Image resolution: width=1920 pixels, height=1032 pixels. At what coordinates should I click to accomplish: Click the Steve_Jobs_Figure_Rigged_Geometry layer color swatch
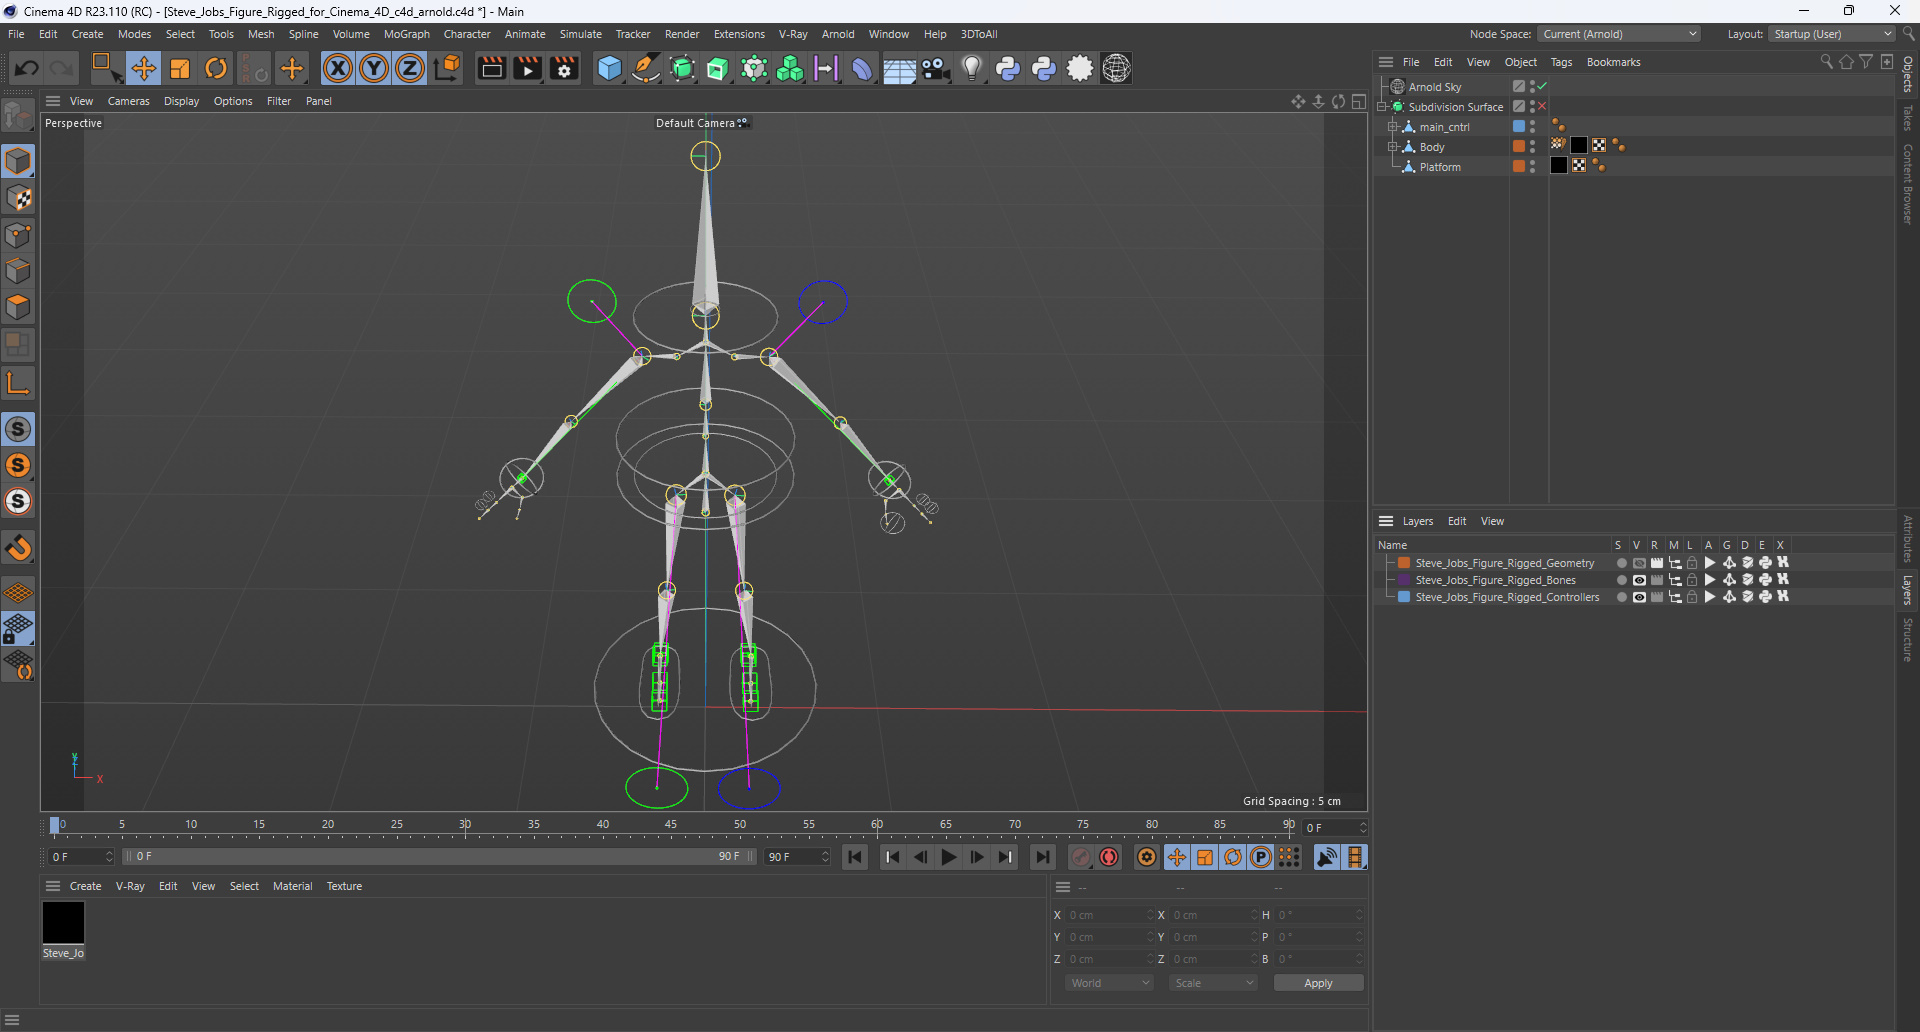[x=1404, y=563]
